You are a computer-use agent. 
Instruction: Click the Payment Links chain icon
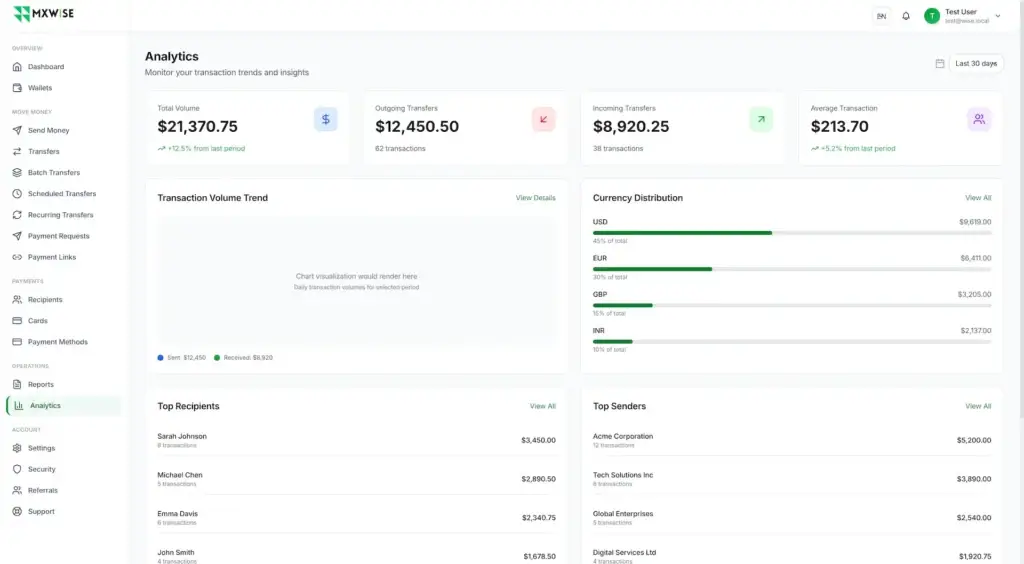[17, 257]
